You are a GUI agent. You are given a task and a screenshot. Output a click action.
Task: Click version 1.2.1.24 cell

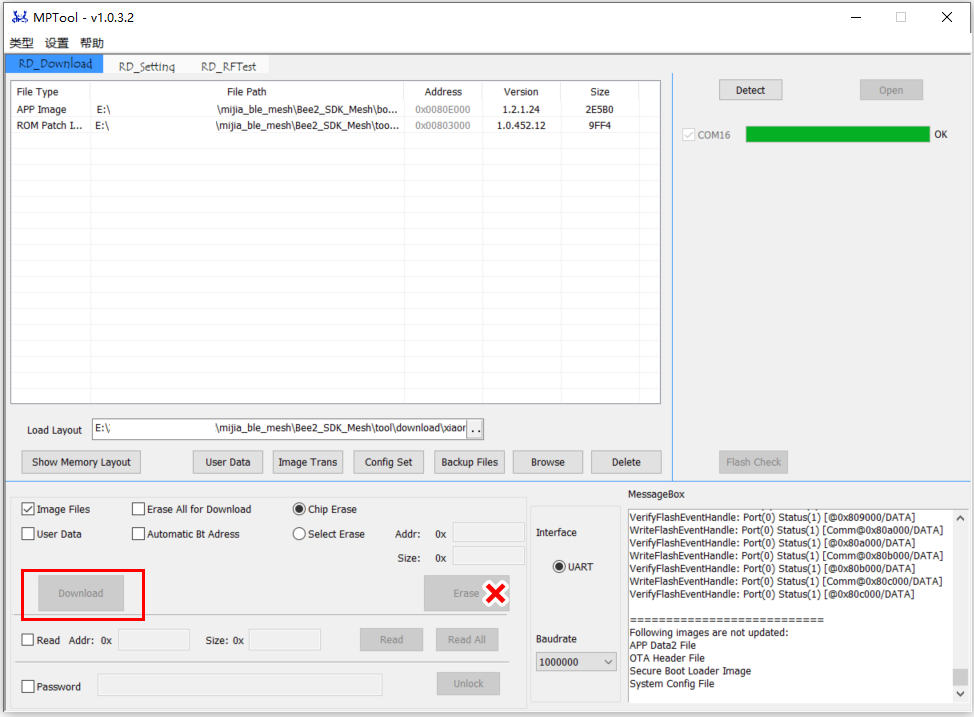pos(521,109)
